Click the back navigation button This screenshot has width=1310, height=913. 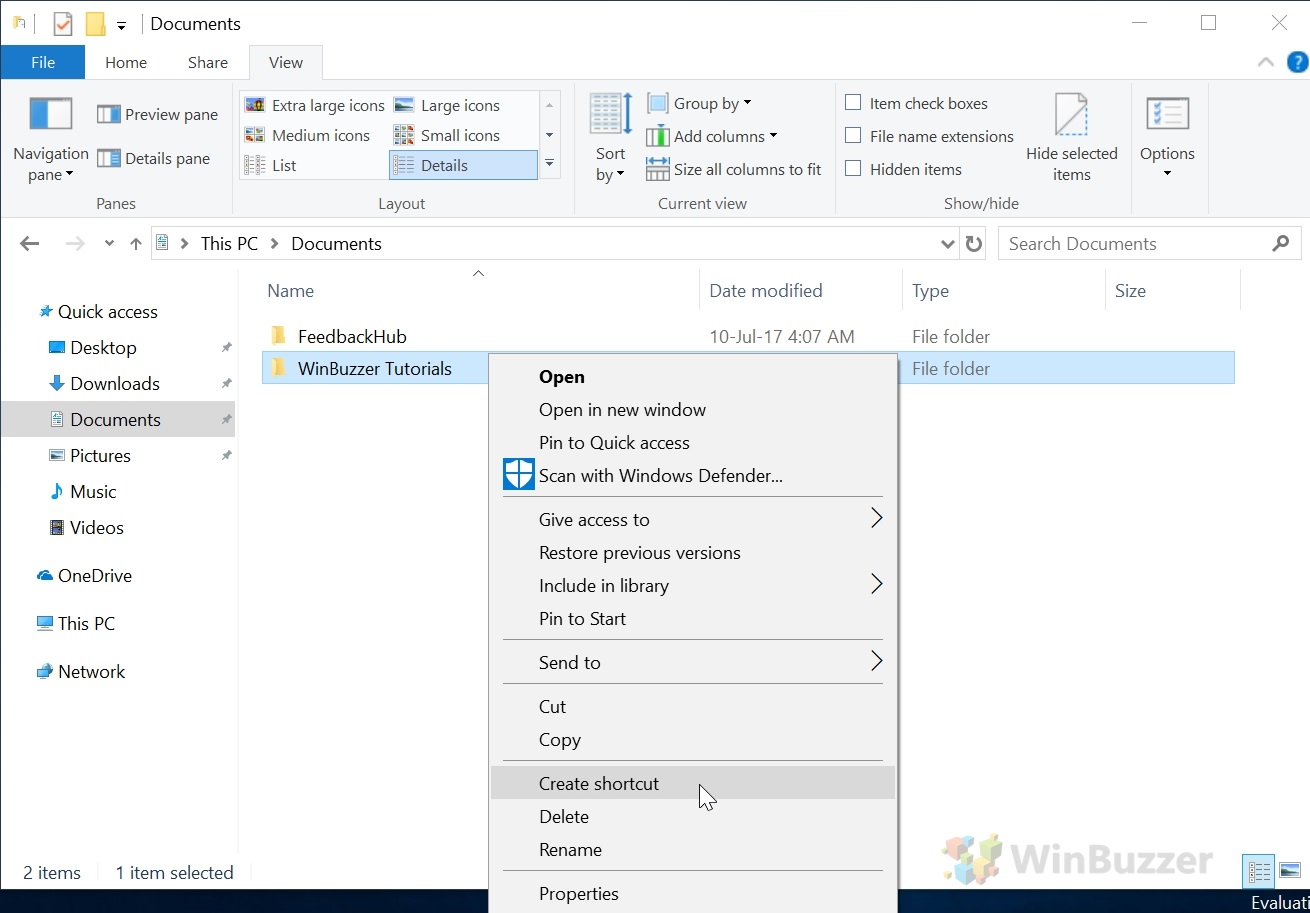(29, 243)
